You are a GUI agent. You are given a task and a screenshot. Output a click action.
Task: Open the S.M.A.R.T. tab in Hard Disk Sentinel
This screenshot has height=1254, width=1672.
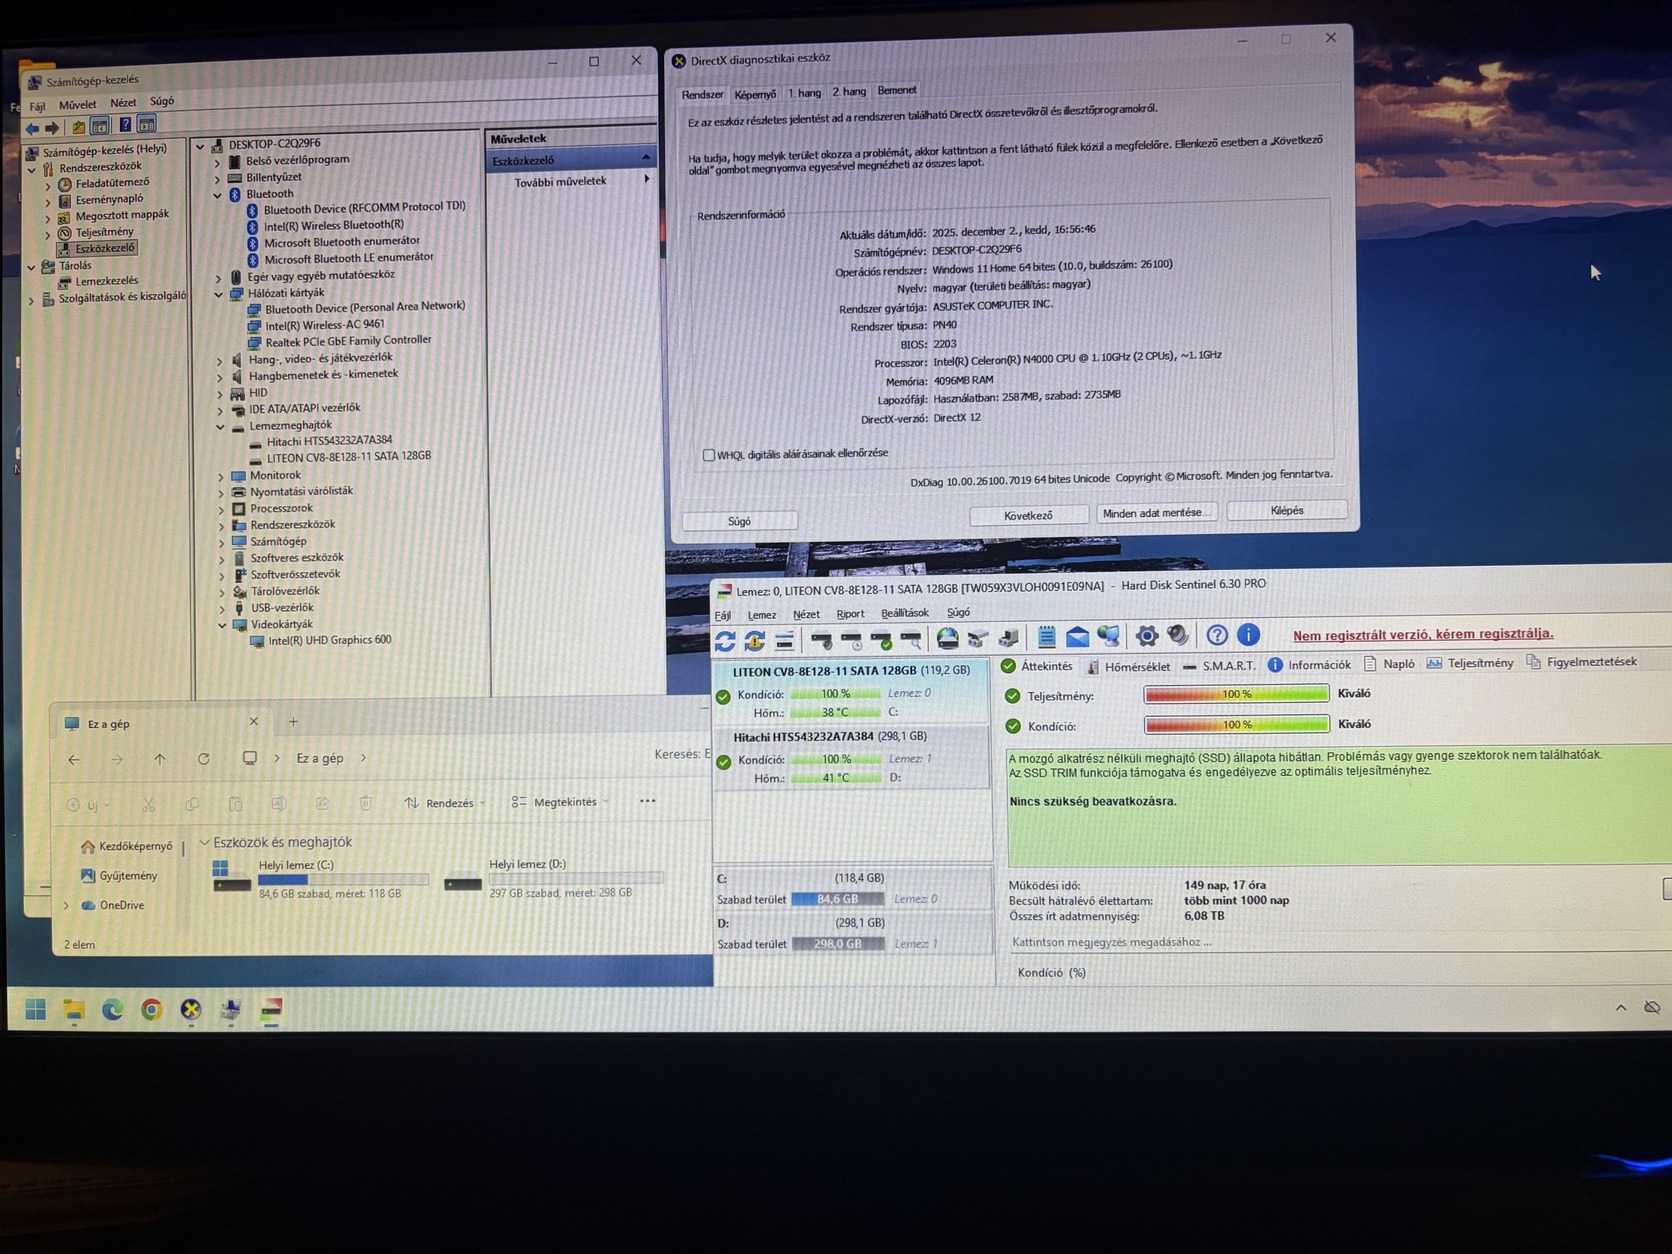(1218, 665)
